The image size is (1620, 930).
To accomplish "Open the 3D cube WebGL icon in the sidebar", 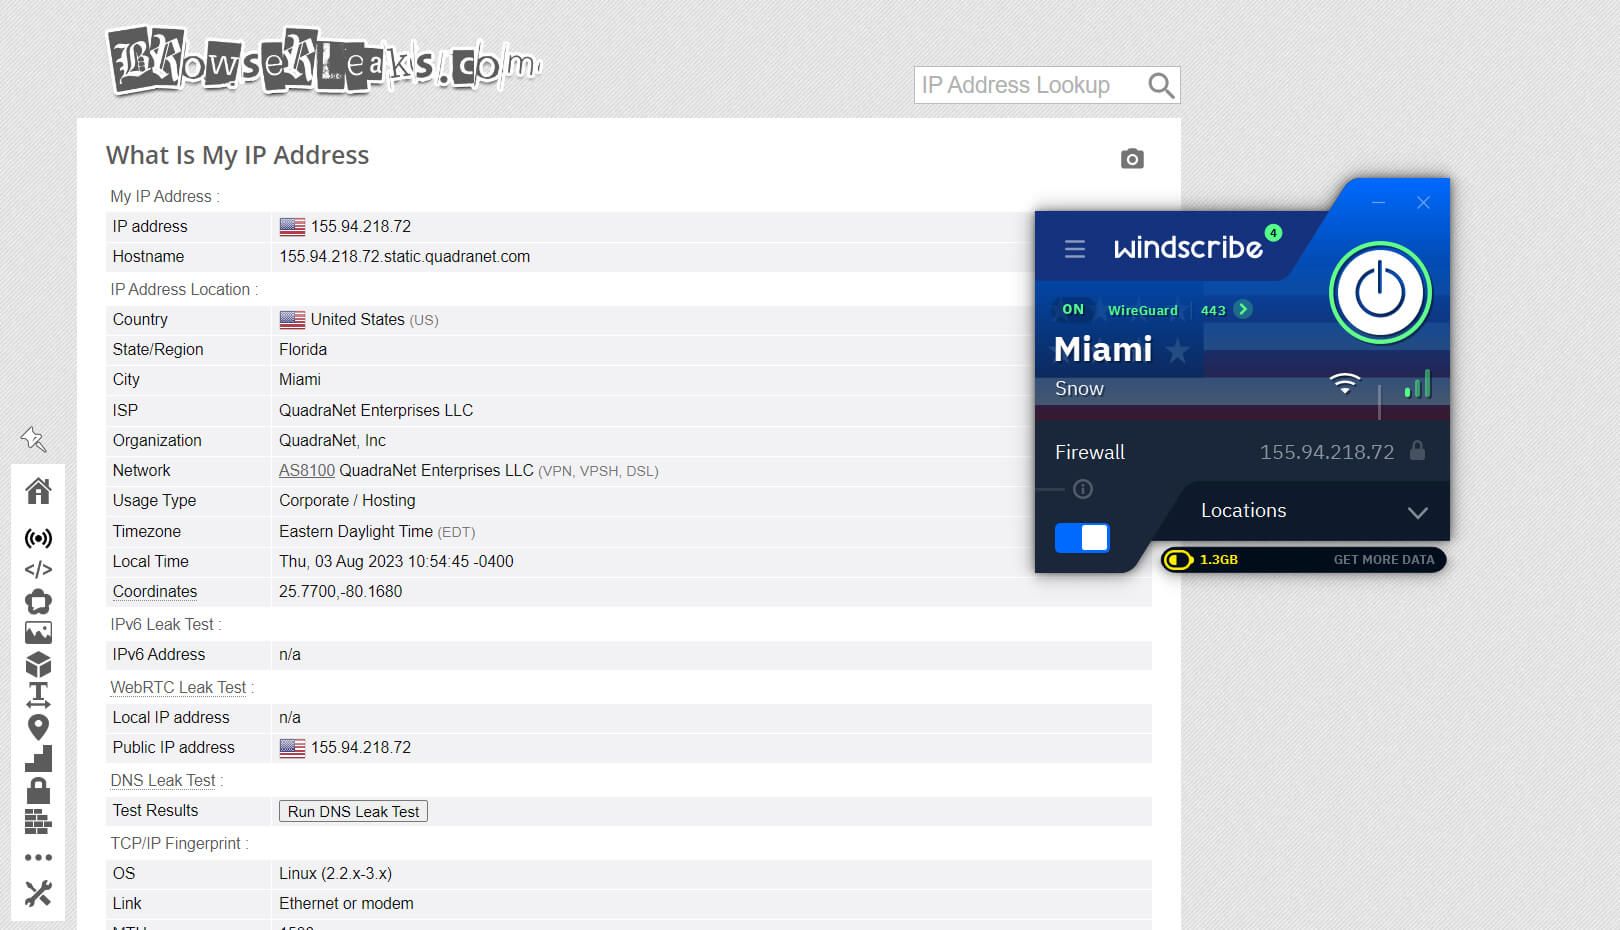I will click(x=38, y=664).
